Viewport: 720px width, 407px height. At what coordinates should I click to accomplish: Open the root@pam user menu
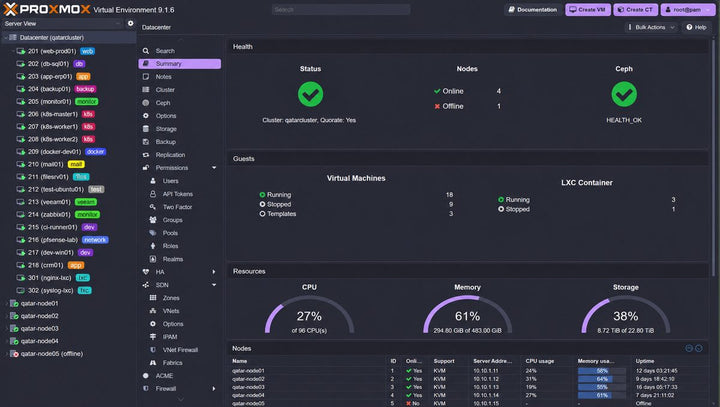[x=687, y=10]
